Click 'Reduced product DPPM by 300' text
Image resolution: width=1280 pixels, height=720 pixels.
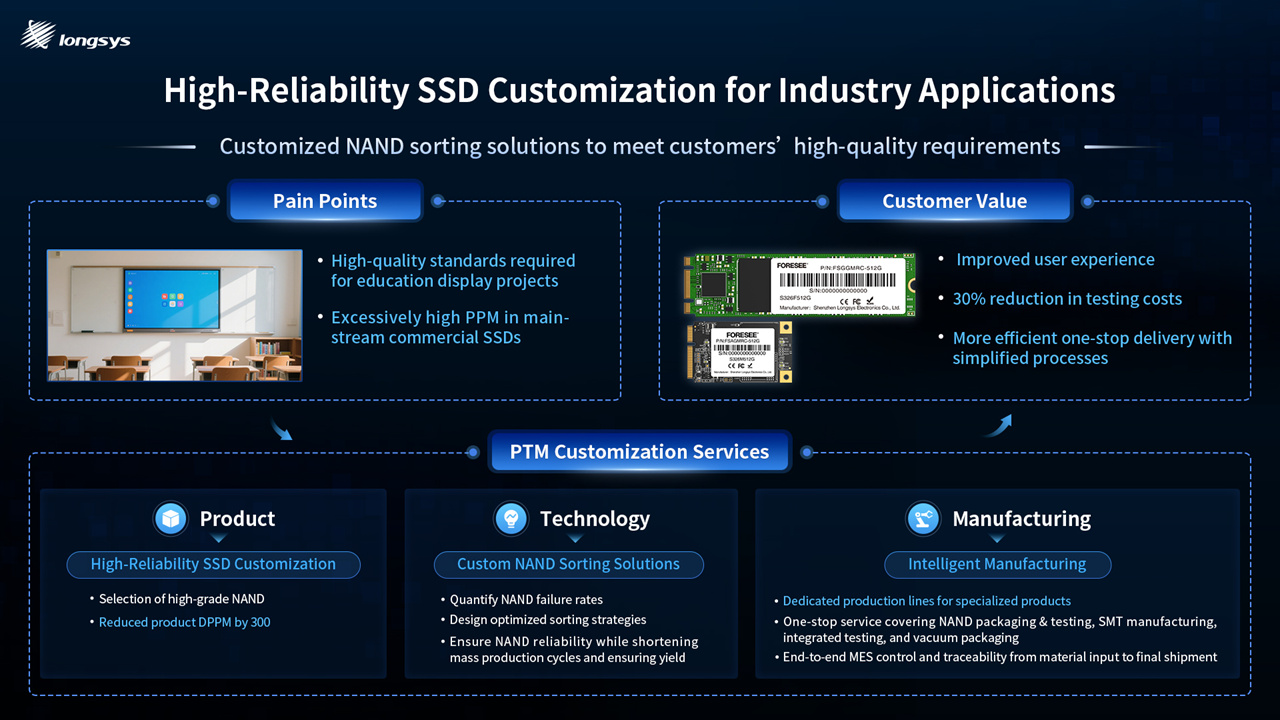[184, 622]
